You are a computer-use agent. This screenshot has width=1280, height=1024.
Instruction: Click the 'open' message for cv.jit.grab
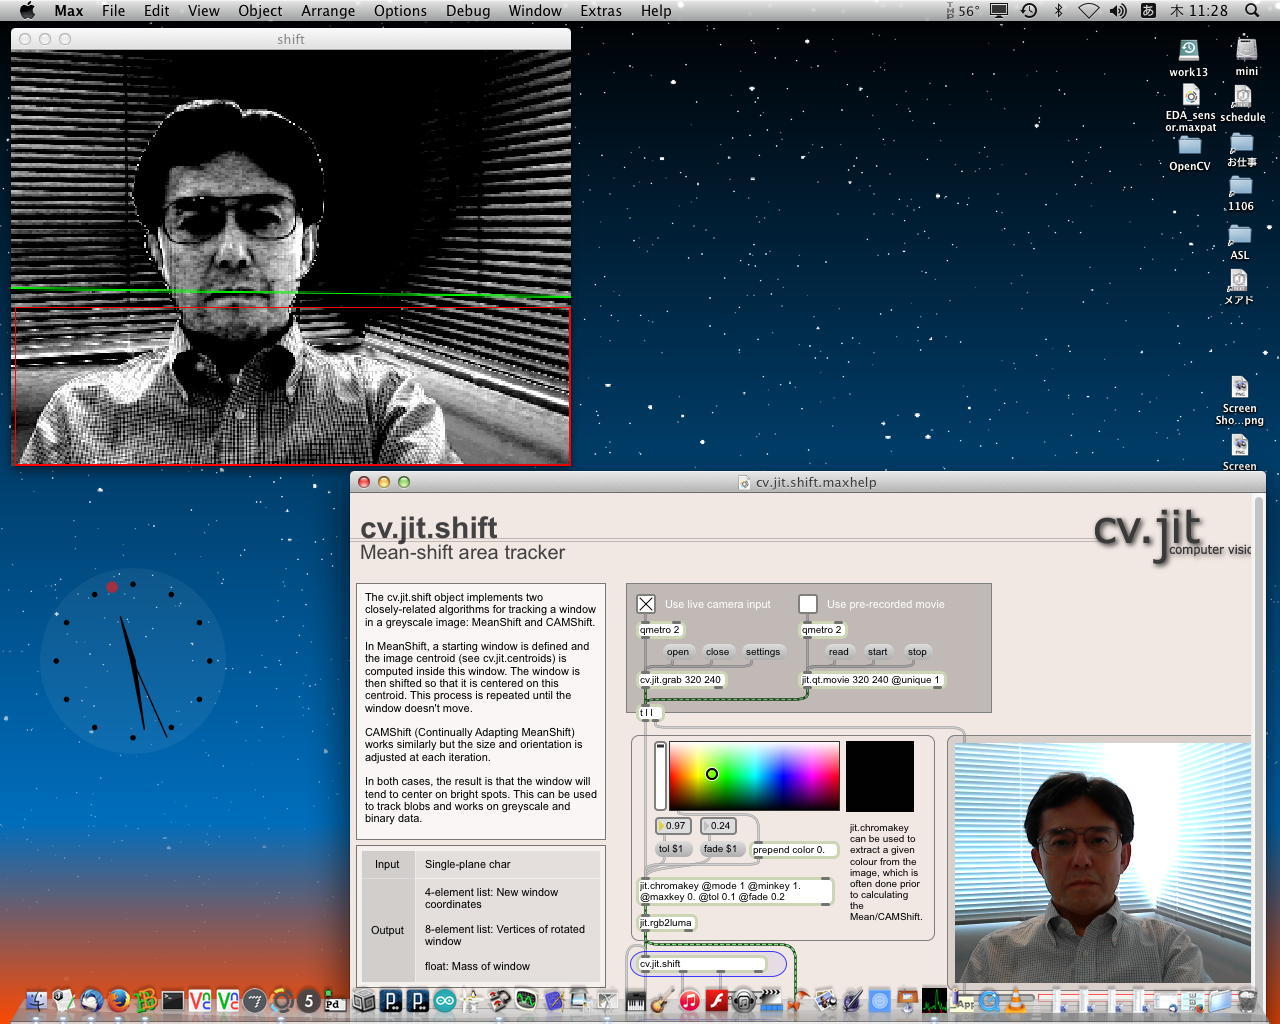tap(677, 652)
